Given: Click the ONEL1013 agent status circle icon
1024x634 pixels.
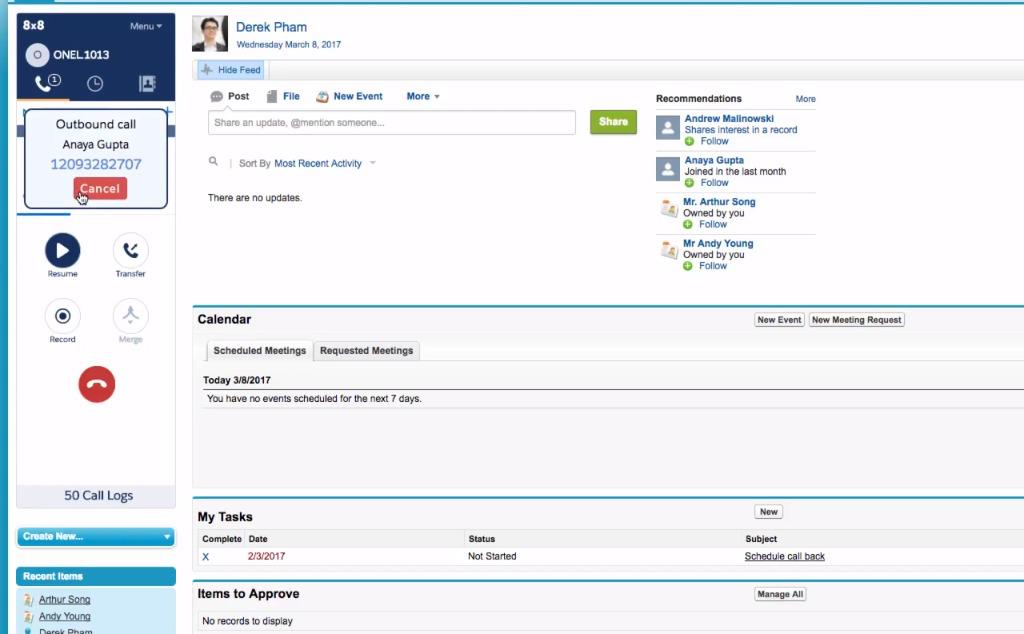Looking at the screenshot, I should (37, 55).
